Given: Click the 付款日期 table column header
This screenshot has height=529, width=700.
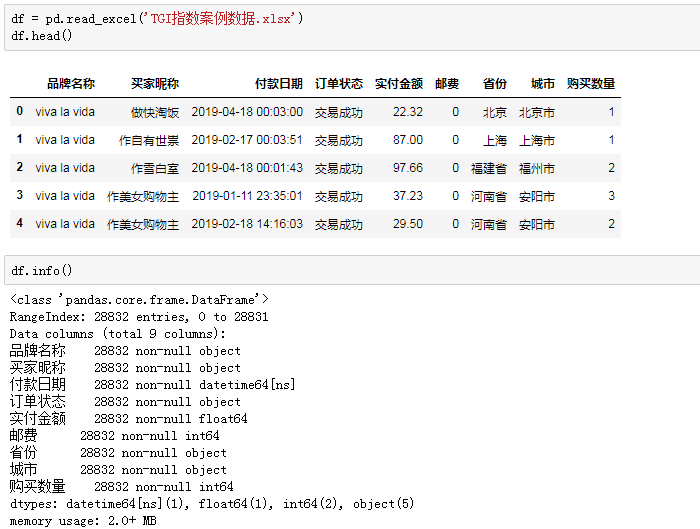Looking at the screenshot, I should point(278,84).
